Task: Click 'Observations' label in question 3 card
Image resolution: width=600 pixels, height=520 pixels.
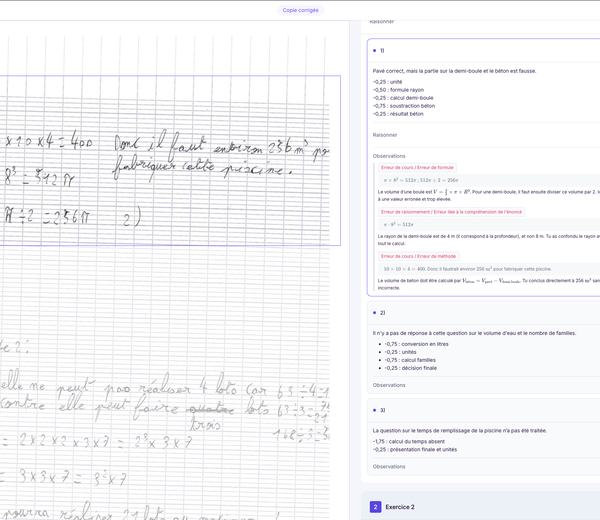Action: tap(389, 467)
